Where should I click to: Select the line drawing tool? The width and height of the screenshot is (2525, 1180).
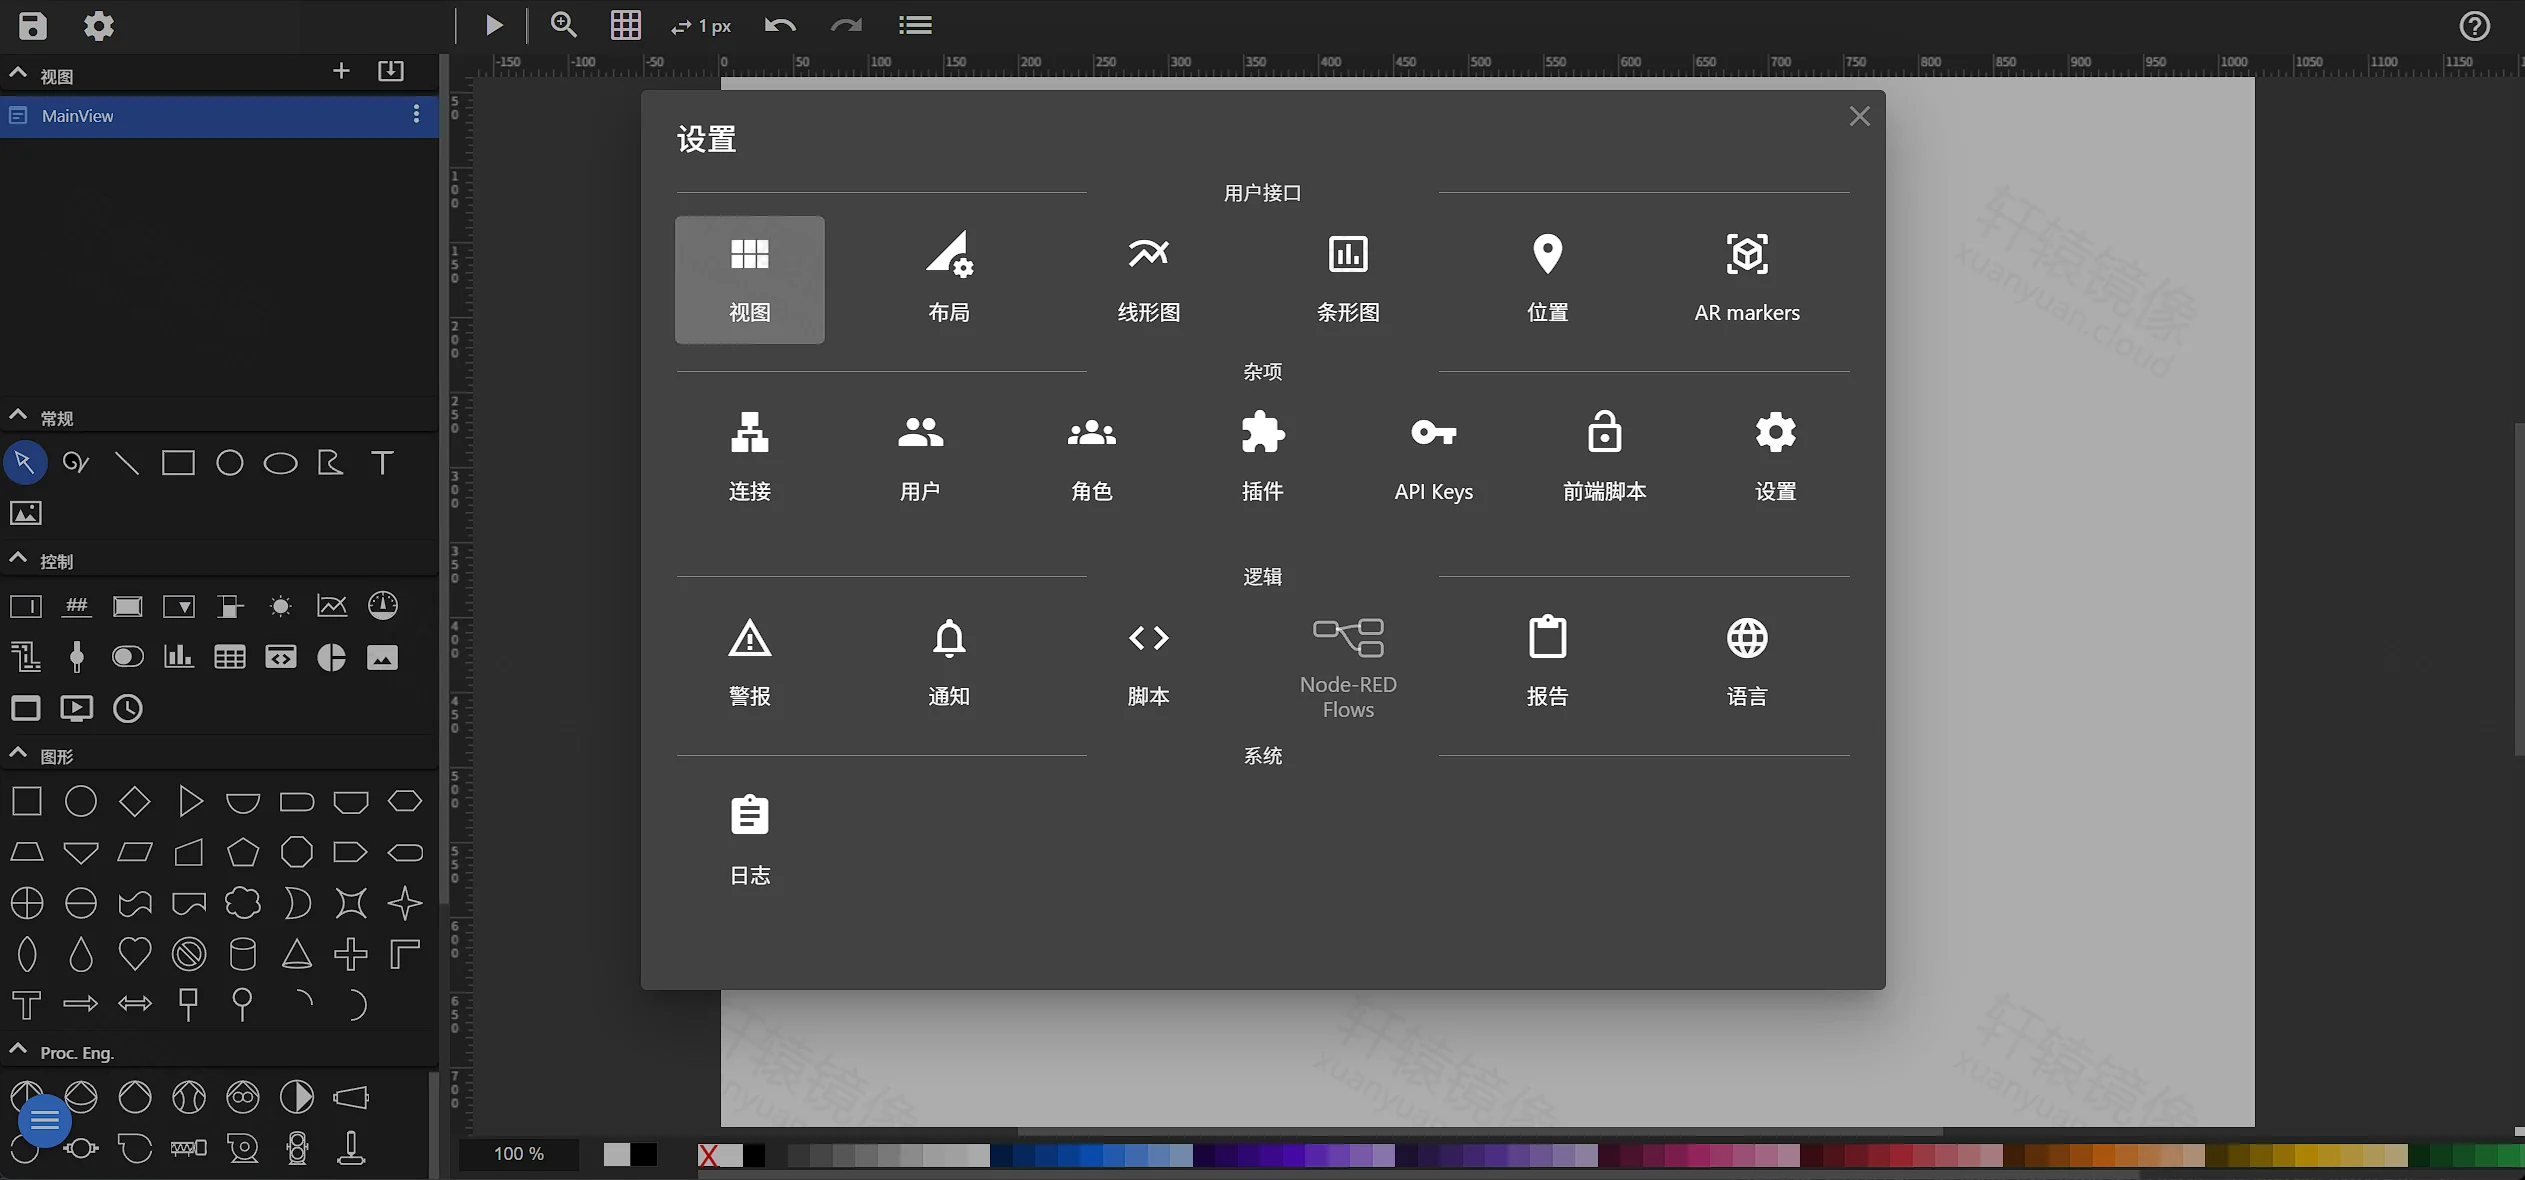pyautogui.click(x=127, y=463)
